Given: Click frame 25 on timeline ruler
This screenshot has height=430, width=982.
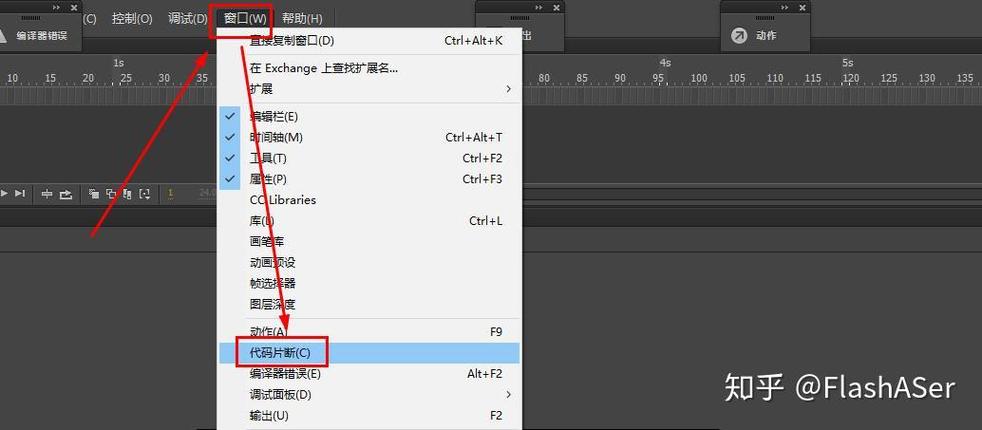Looking at the screenshot, I should (x=126, y=78).
